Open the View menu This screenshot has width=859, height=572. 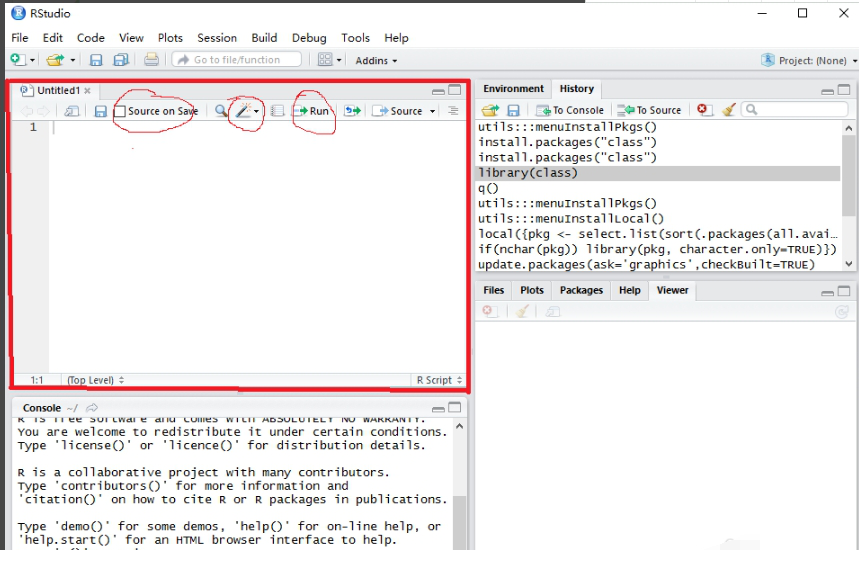(x=131, y=38)
